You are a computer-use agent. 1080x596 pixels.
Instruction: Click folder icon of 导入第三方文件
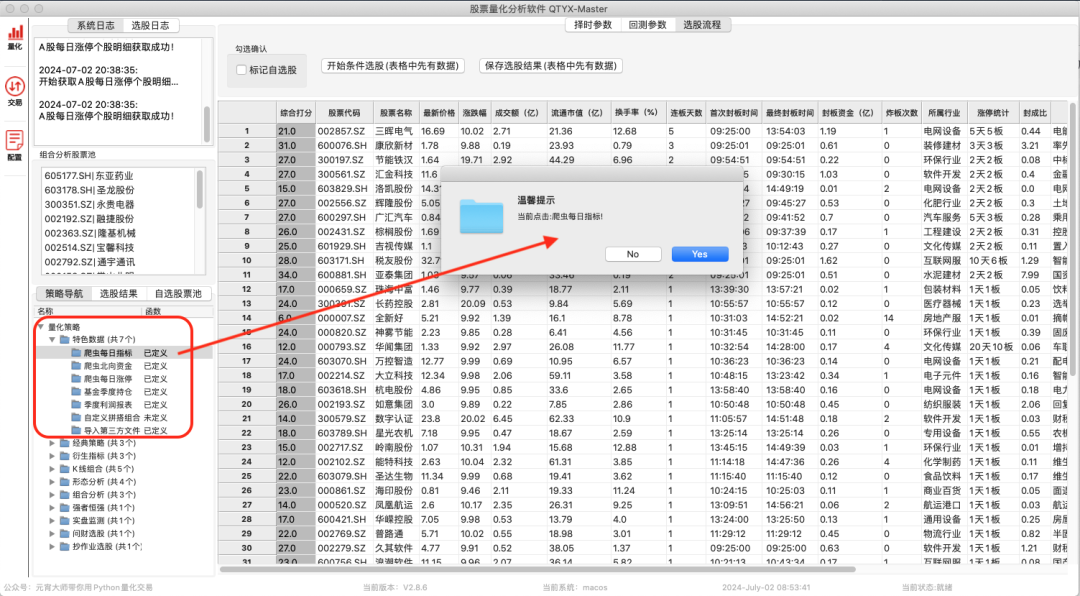(76, 431)
